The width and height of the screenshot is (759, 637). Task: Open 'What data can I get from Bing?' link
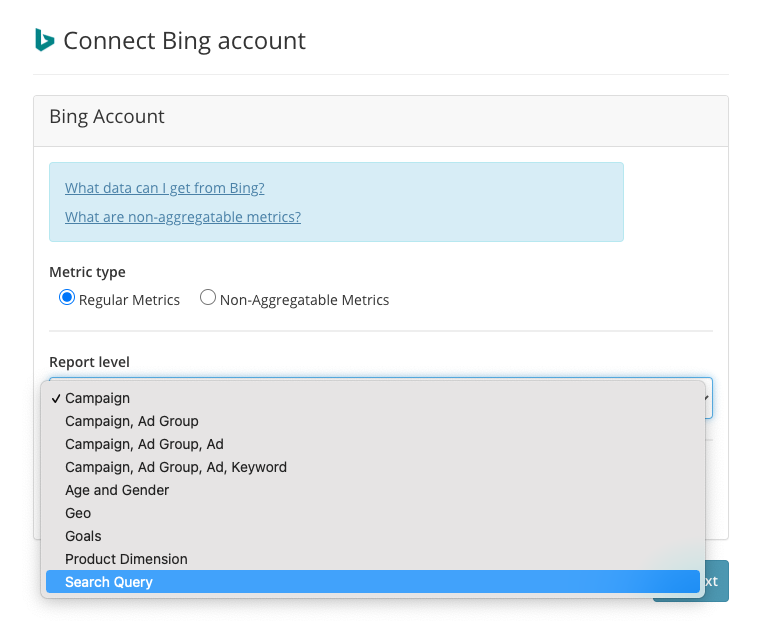164,188
